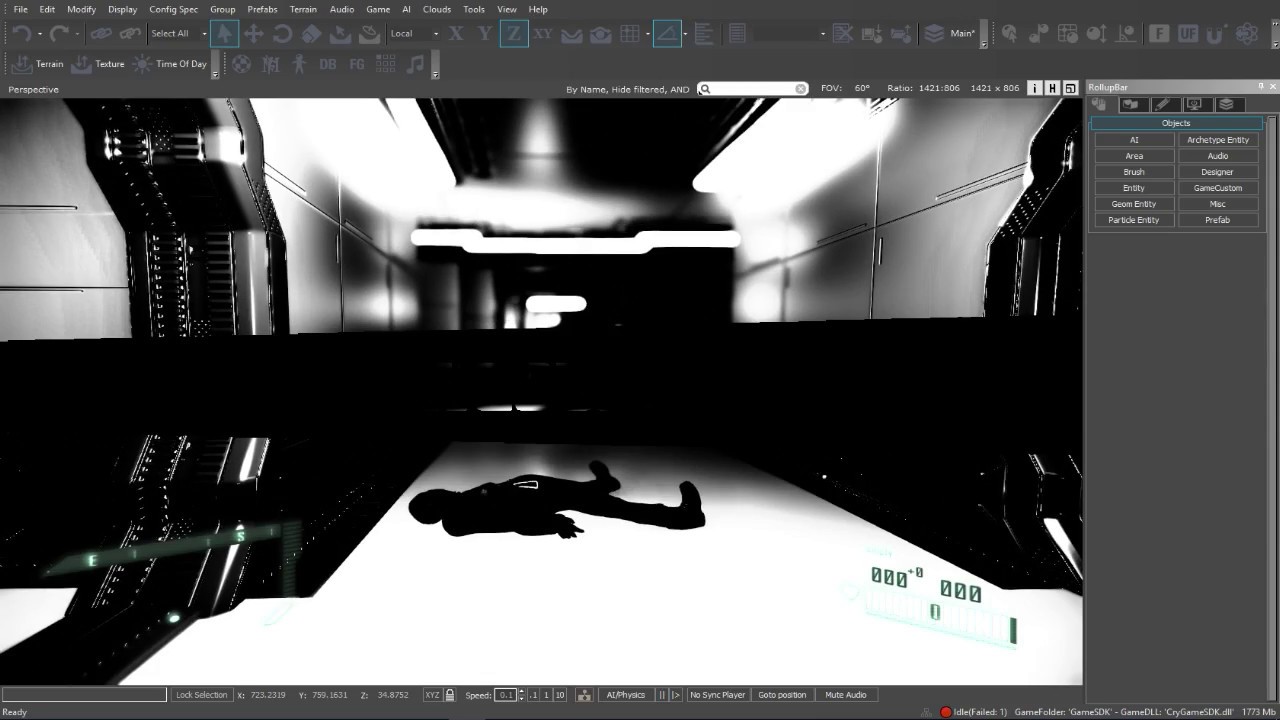
Task: Choose the Move cross-arrows tool
Action: [254, 33]
